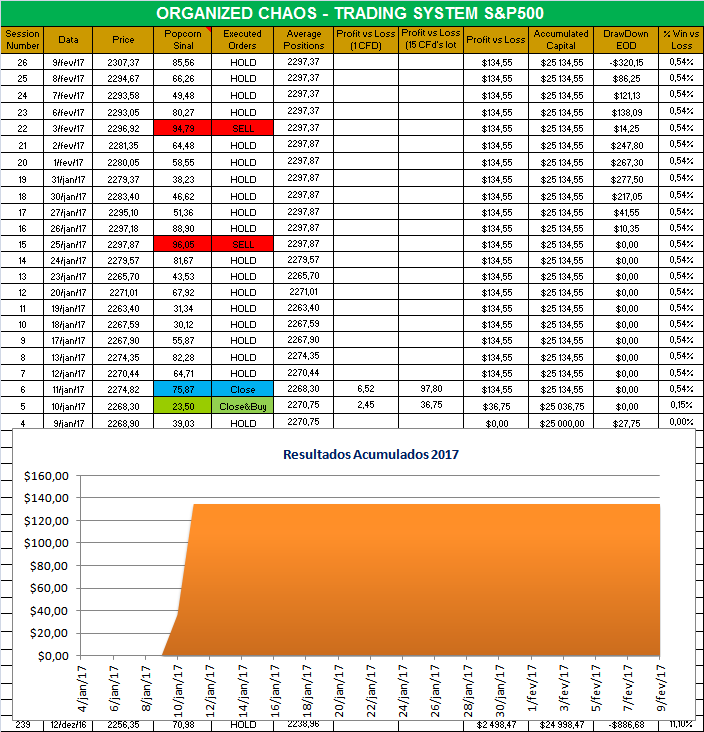Select the % Win vs Loss header

click(x=681, y=40)
